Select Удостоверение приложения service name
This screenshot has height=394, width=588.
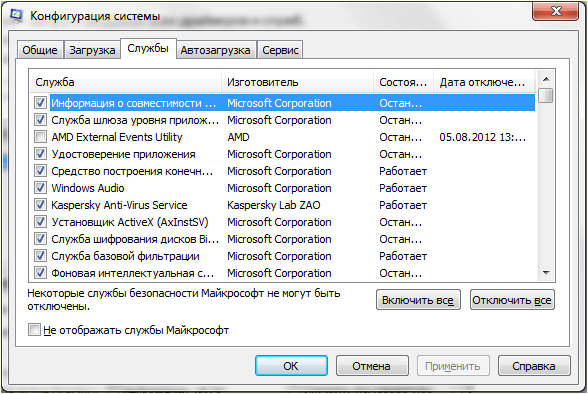[123, 154]
